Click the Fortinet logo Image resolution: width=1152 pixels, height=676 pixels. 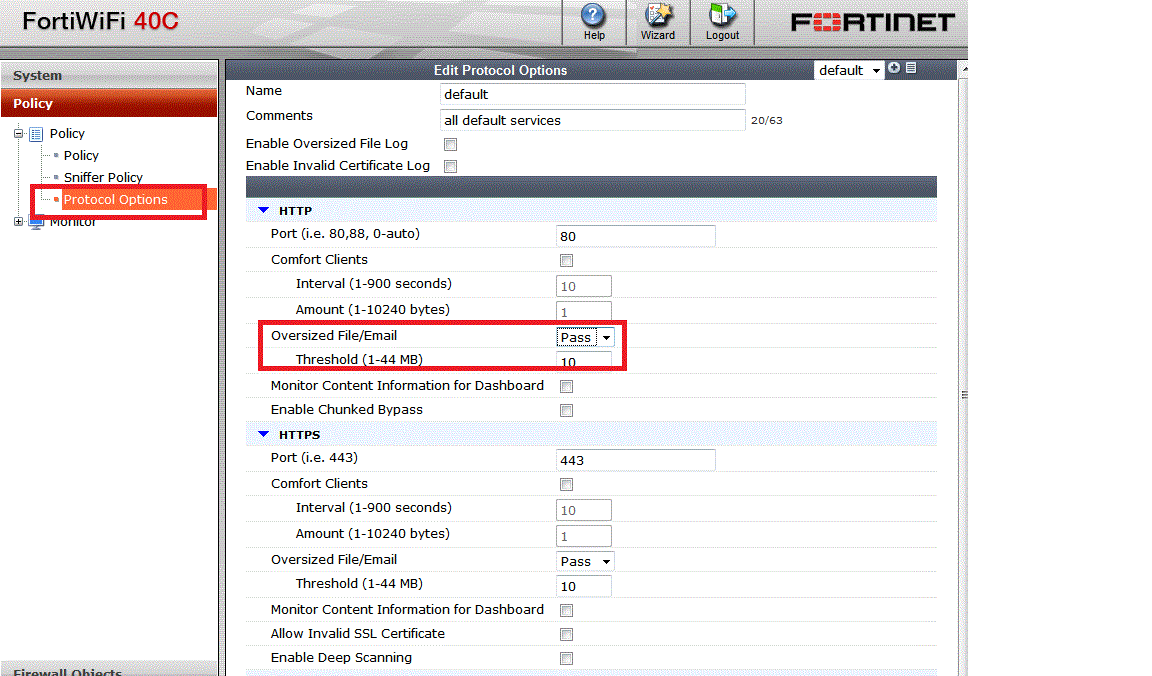pyautogui.click(x=873, y=22)
